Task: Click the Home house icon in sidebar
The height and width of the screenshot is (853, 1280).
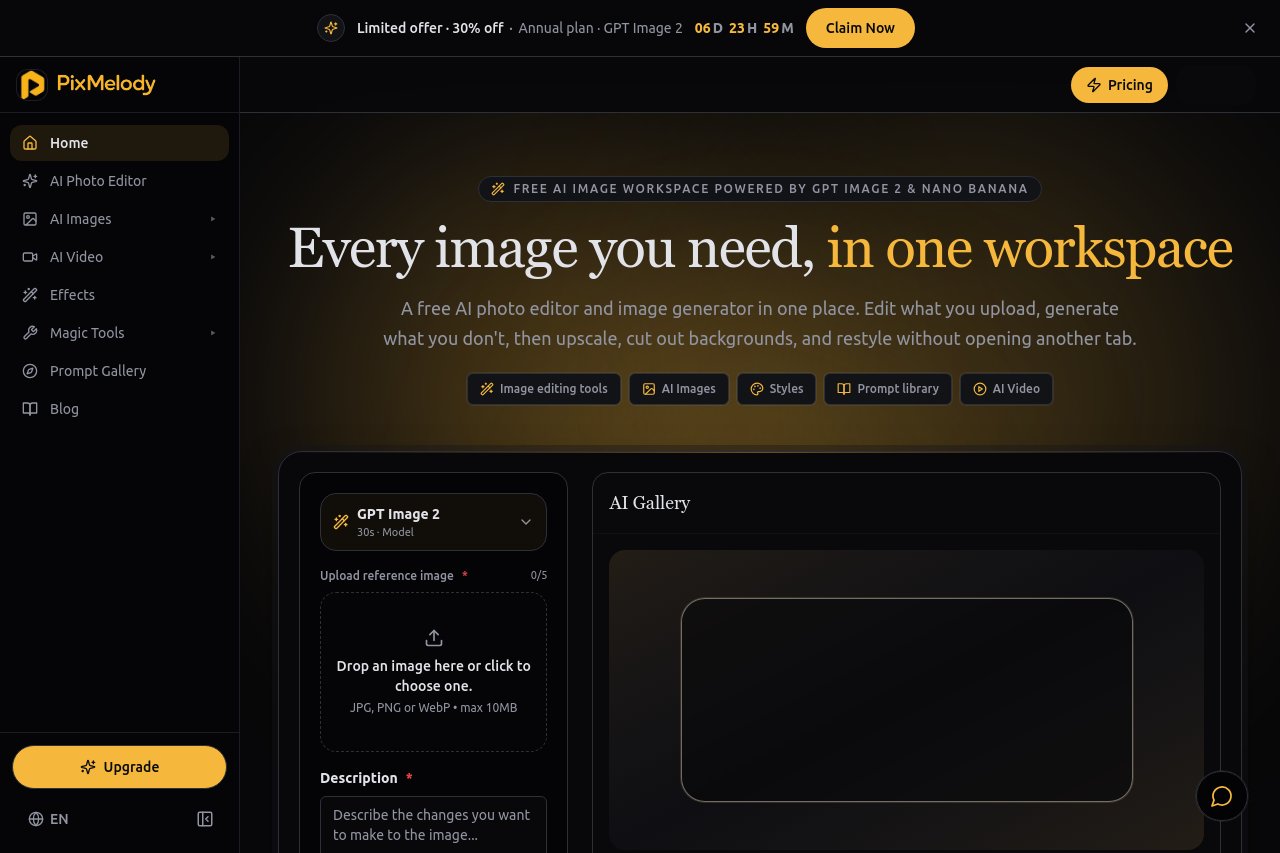Action: [x=30, y=143]
